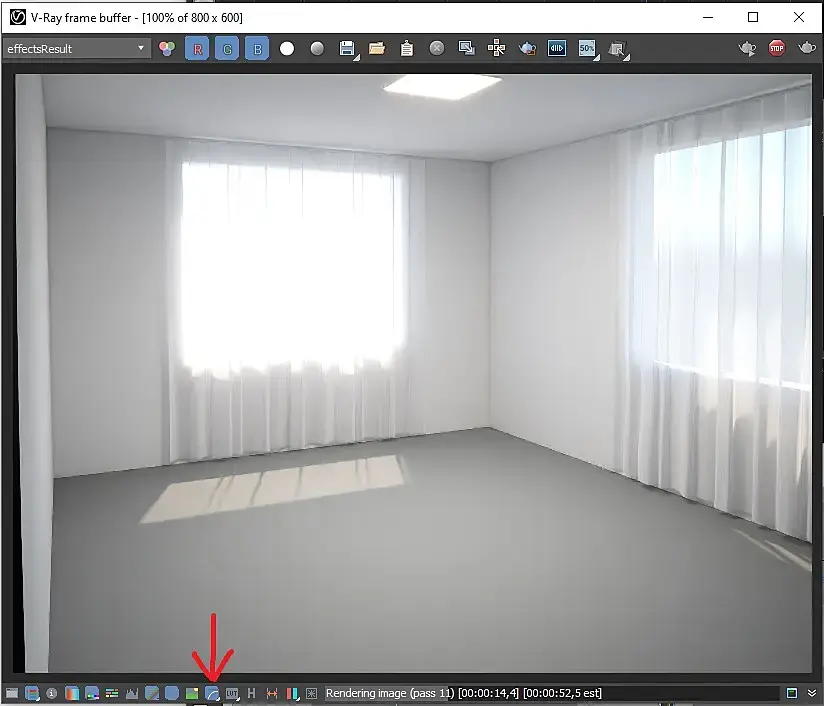The width and height of the screenshot is (824, 706).
Task: Toggle the green square status bar icon
Action: click(x=792, y=693)
